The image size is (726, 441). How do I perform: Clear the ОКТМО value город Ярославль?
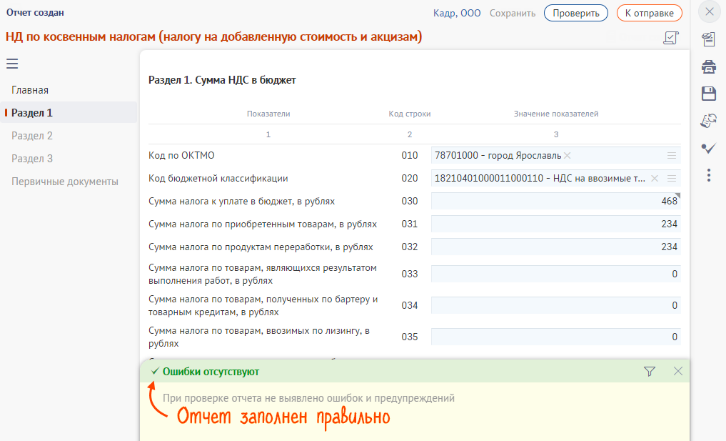[567, 156]
